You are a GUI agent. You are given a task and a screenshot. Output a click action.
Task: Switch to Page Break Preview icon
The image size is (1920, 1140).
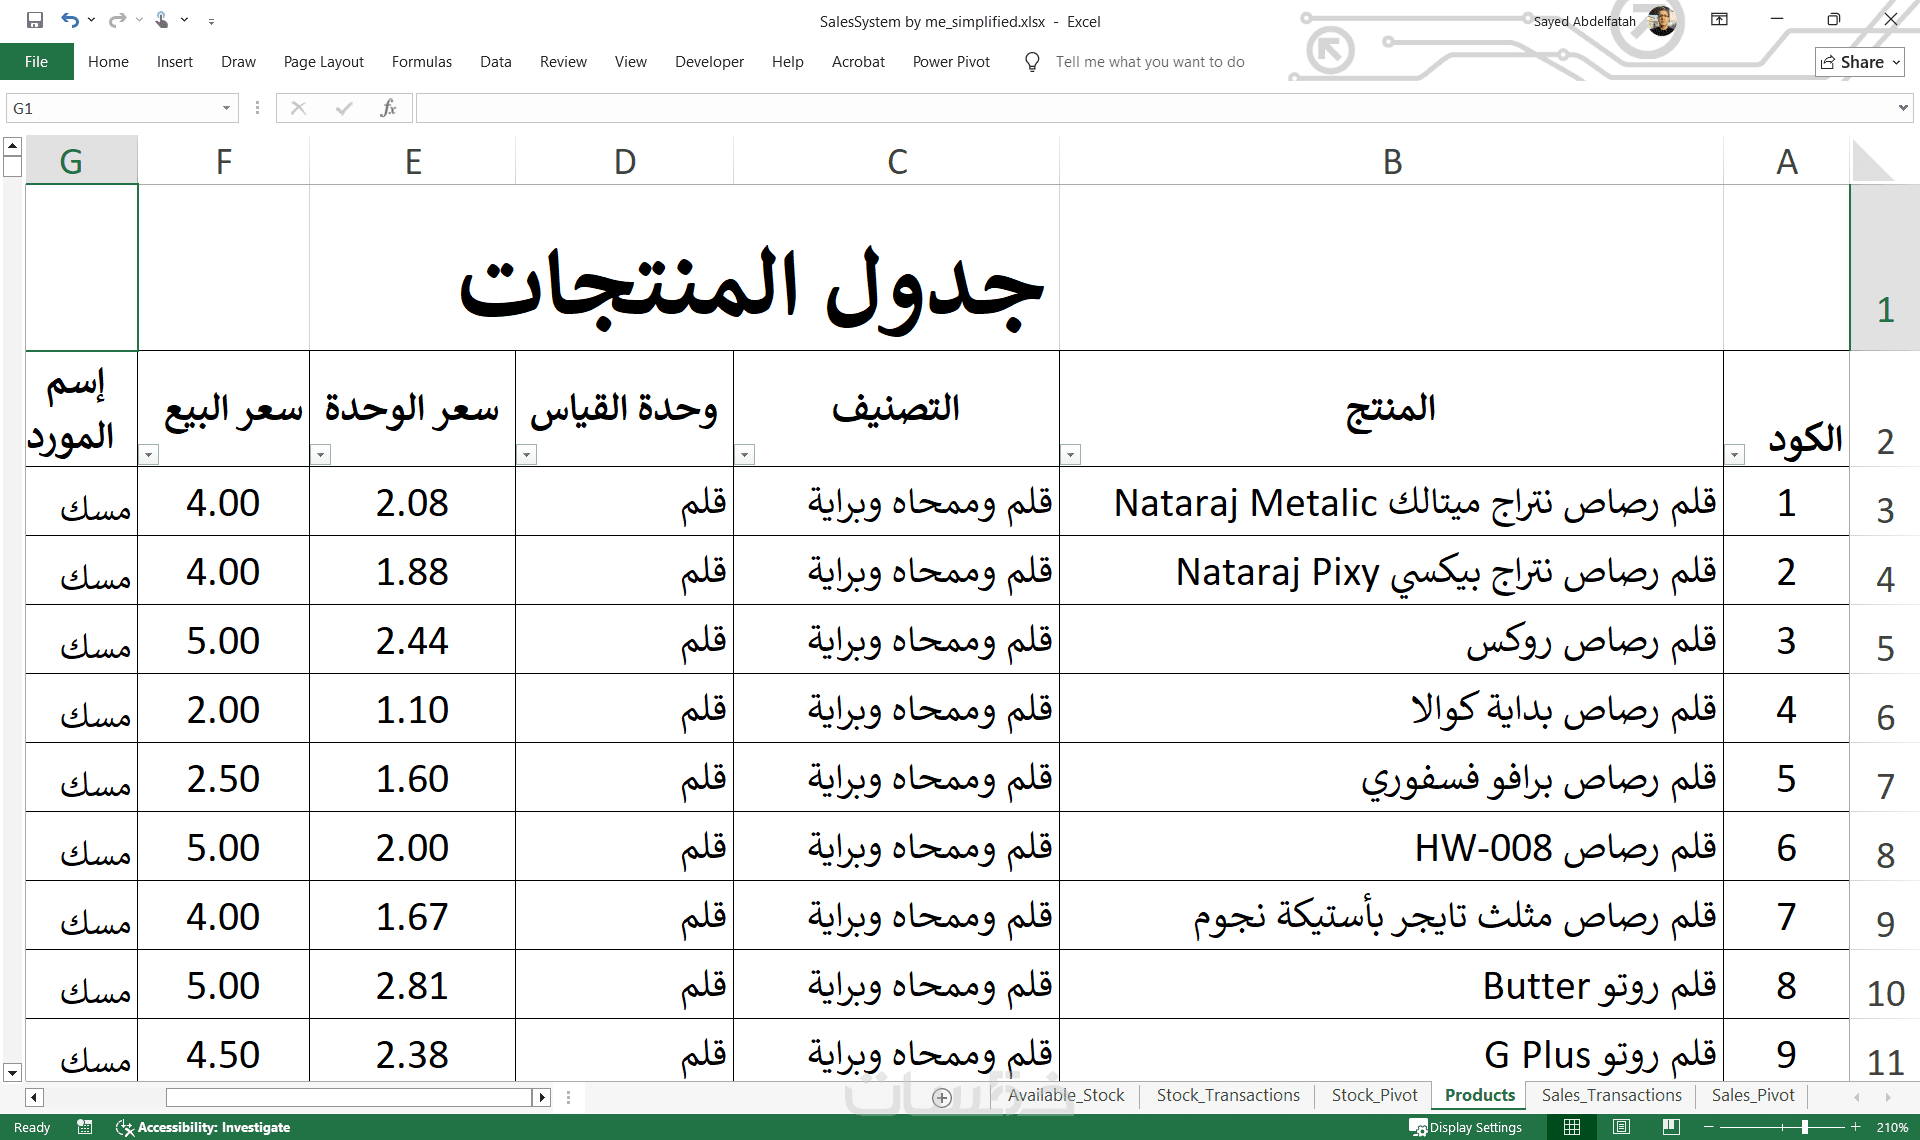coord(1671,1127)
